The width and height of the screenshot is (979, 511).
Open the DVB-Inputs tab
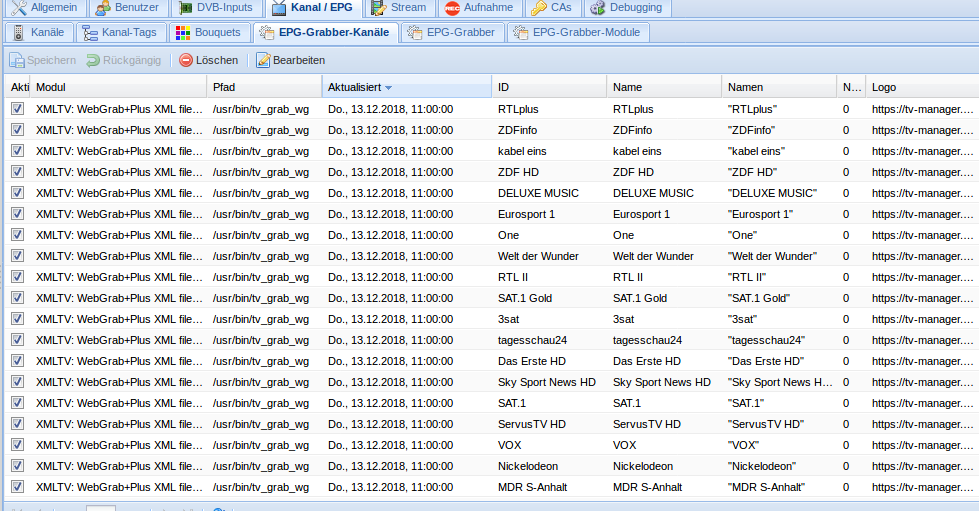[x=216, y=7]
